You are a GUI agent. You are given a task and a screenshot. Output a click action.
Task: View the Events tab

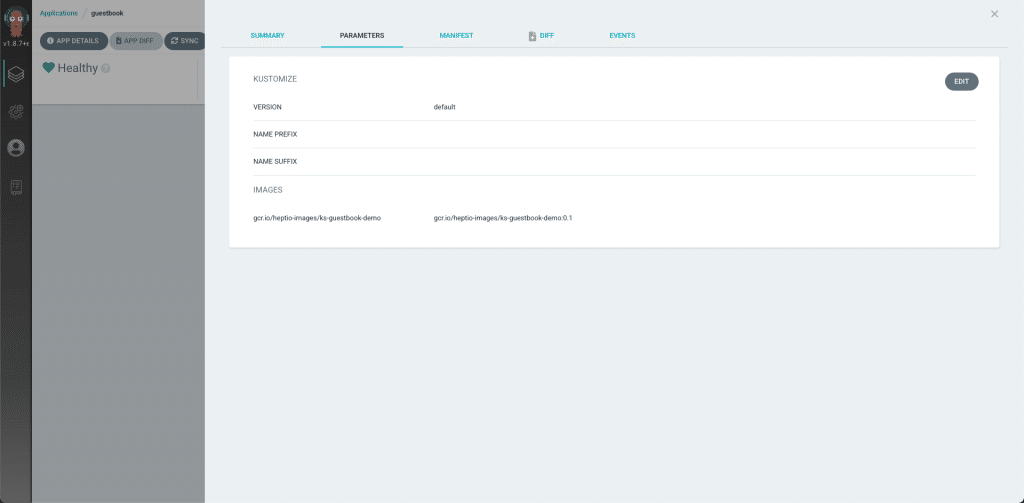tap(622, 35)
